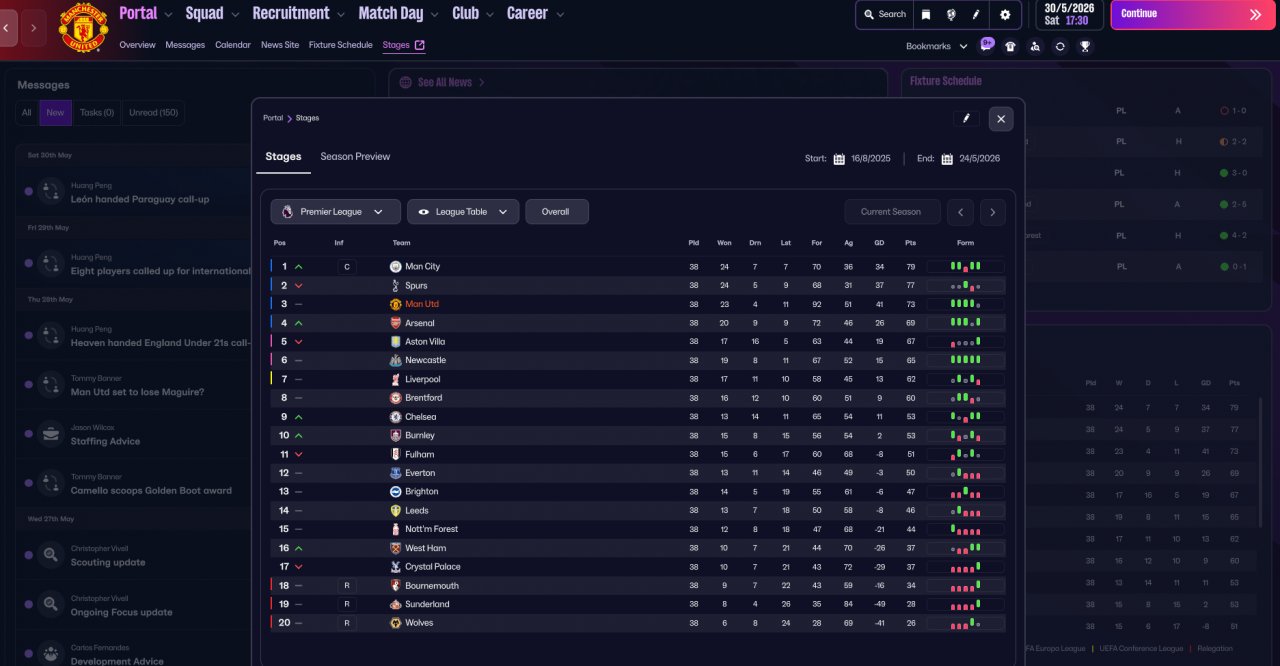Click the Search button
Image resolution: width=1280 pixels, height=666 pixels.
[883, 15]
